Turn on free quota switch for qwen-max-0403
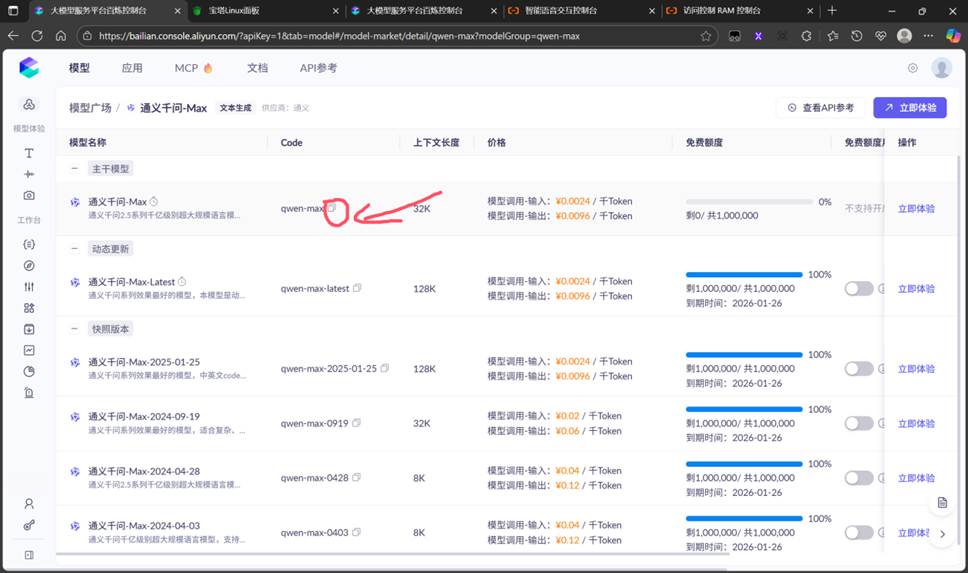This screenshot has width=968, height=573. click(x=858, y=532)
